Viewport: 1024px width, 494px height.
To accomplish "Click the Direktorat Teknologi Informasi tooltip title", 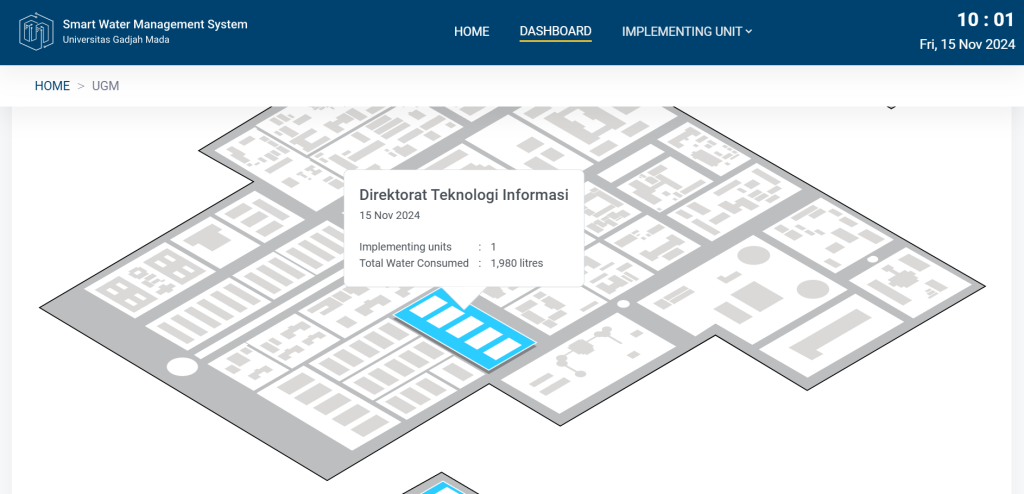I will [x=463, y=195].
